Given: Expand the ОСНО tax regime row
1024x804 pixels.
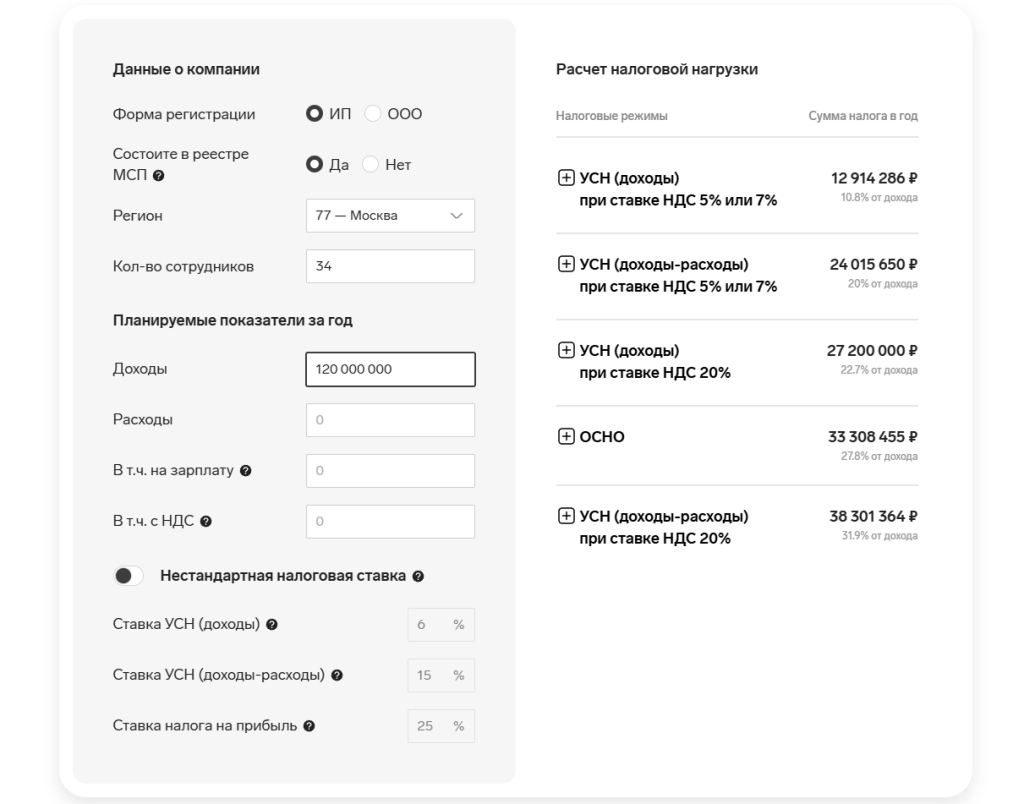Looking at the screenshot, I should pyautogui.click(x=566, y=436).
